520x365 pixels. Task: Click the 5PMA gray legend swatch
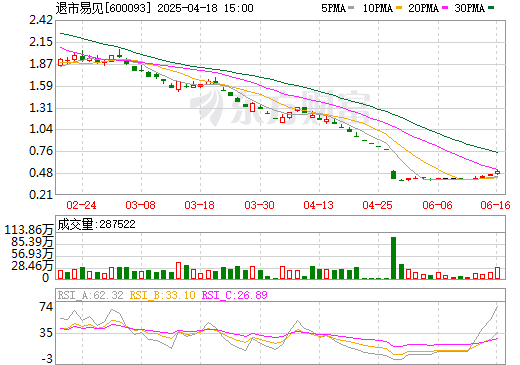coord(351,8)
